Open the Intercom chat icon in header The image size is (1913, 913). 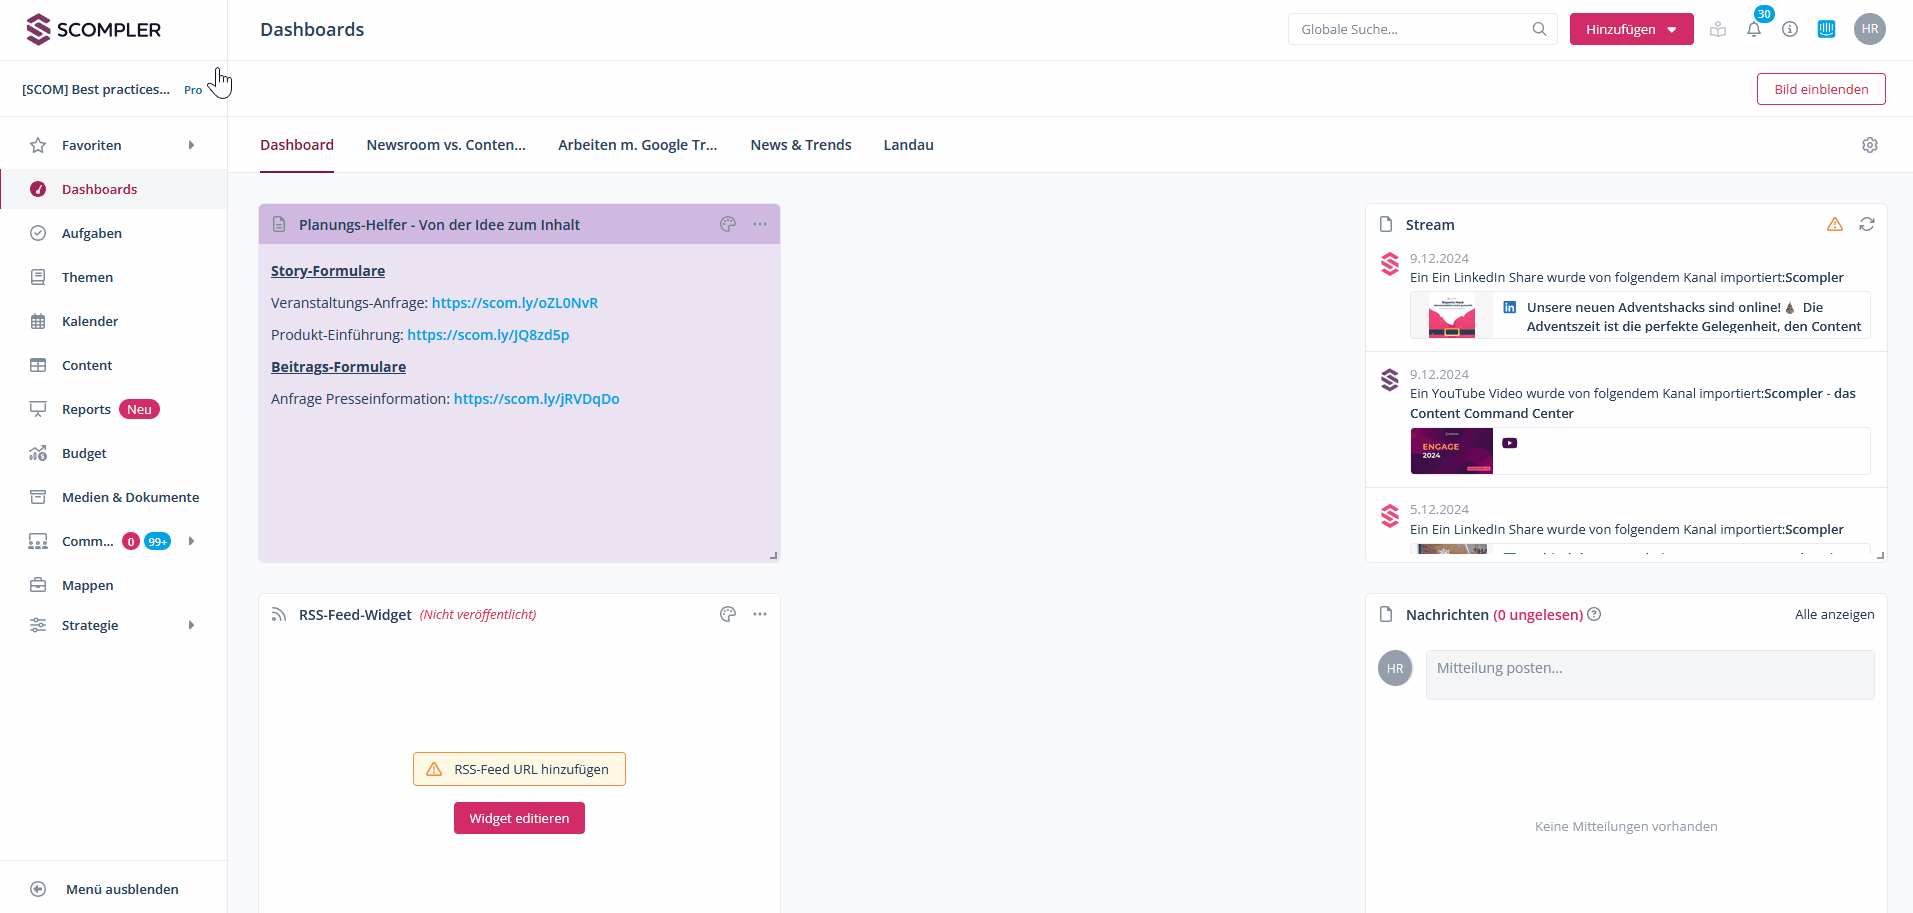point(1826,29)
